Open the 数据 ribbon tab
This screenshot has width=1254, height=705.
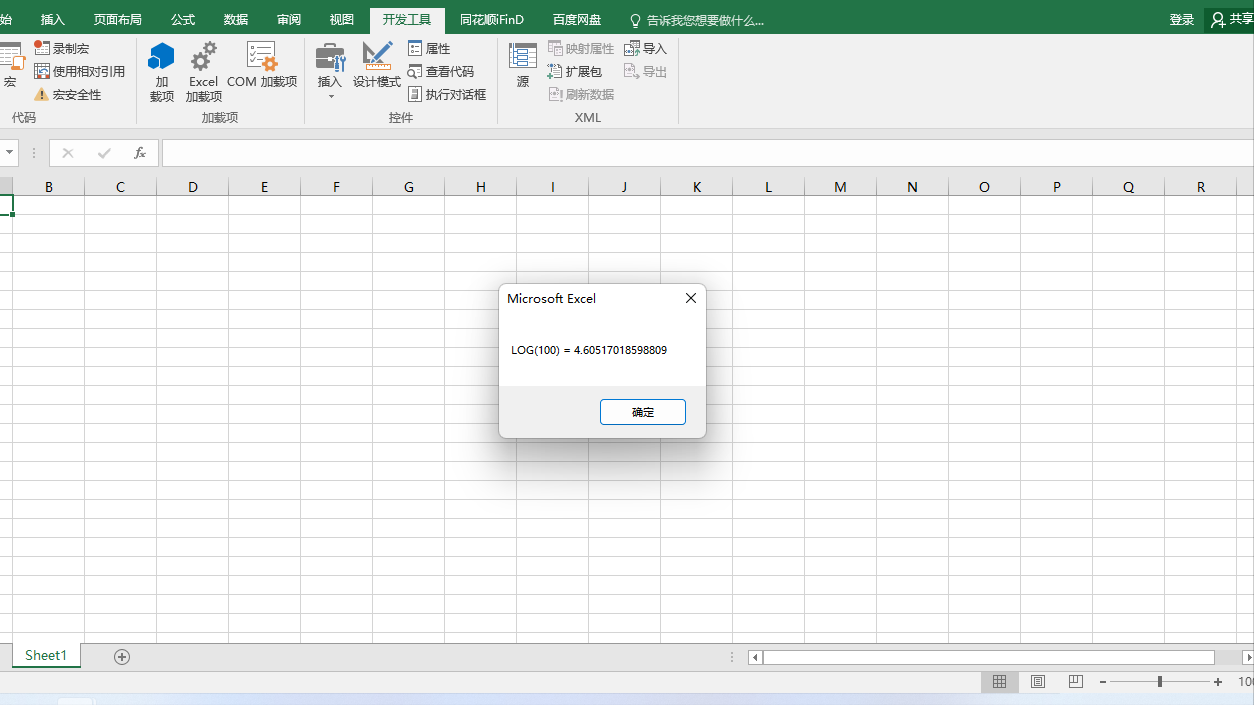pyautogui.click(x=236, y=20)
